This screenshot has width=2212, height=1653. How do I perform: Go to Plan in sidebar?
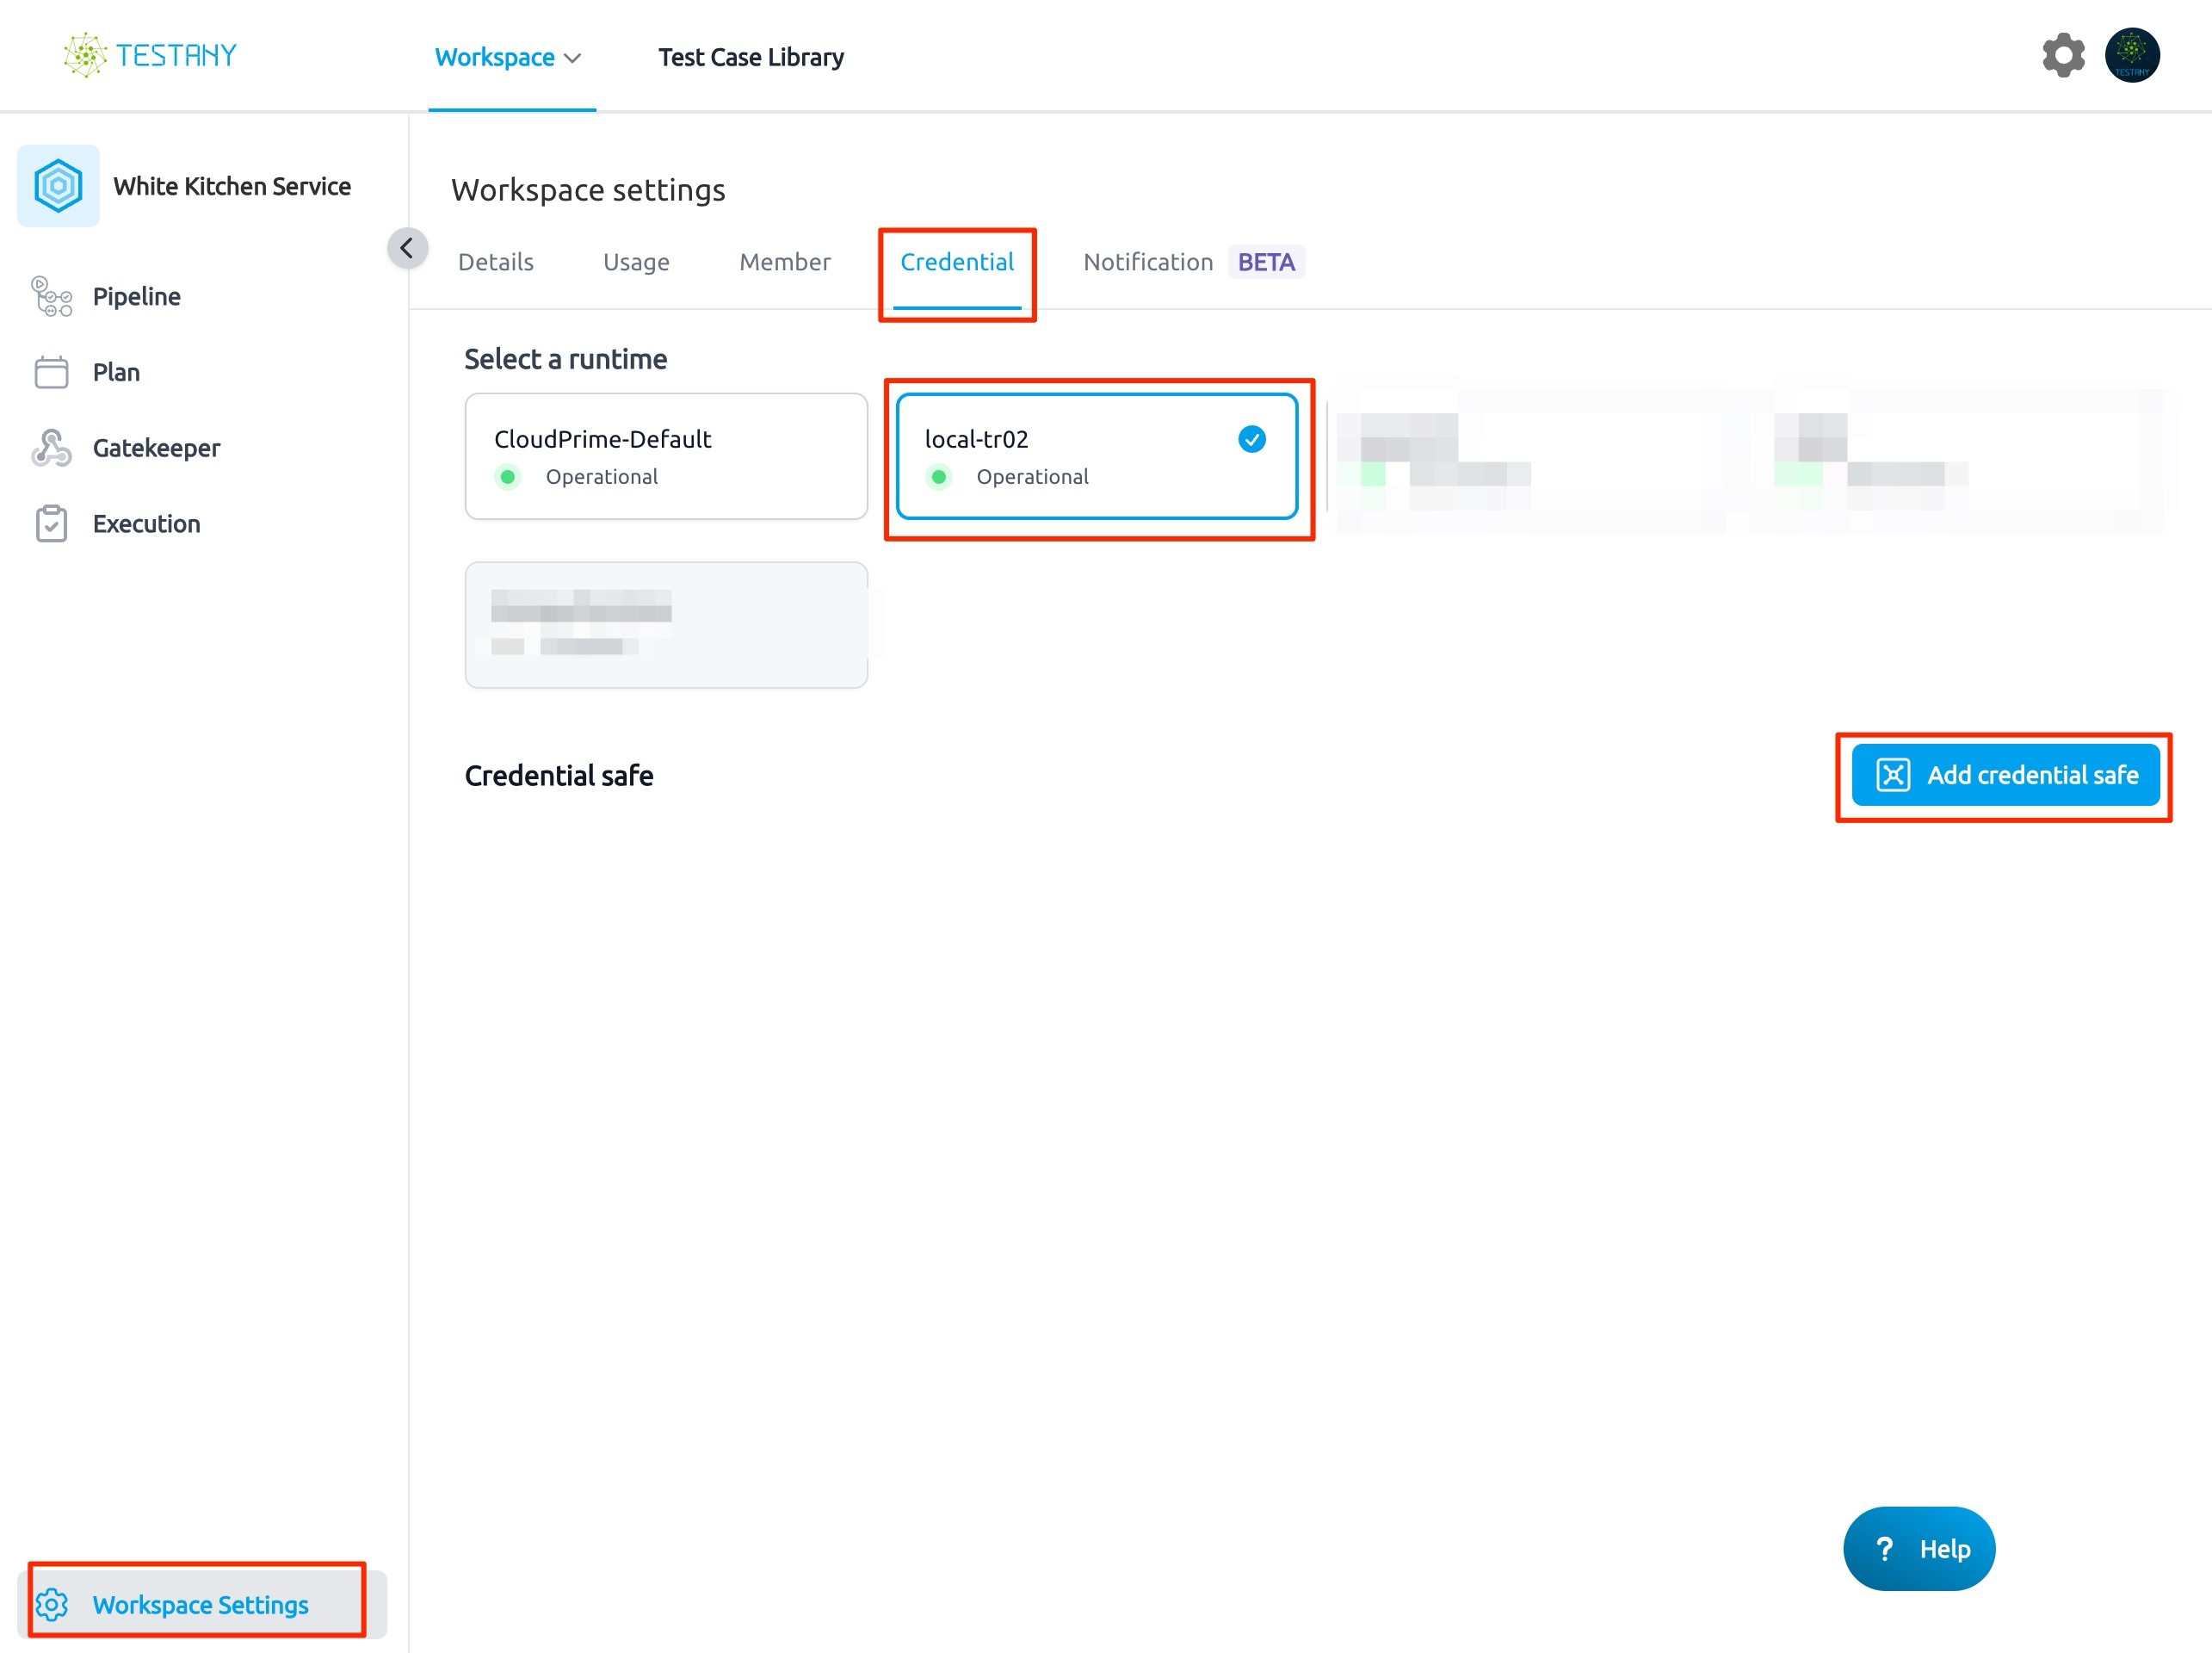(116, 372)
